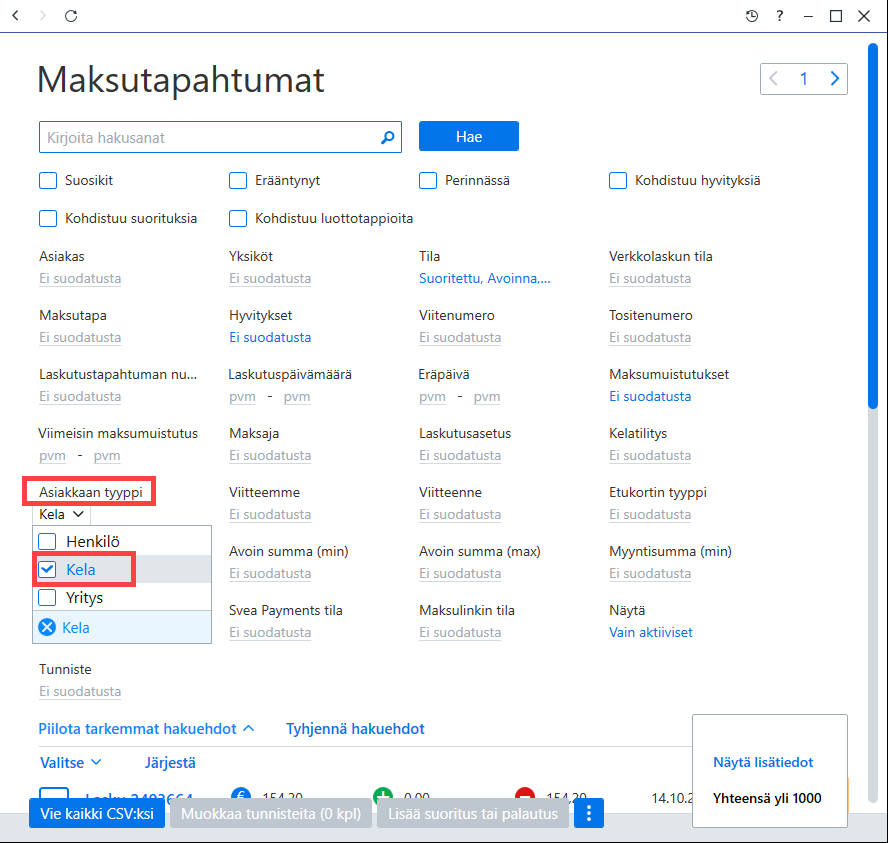Go to next page arrow
Screen dimensions: 888x843
click(x=835, y=79)
